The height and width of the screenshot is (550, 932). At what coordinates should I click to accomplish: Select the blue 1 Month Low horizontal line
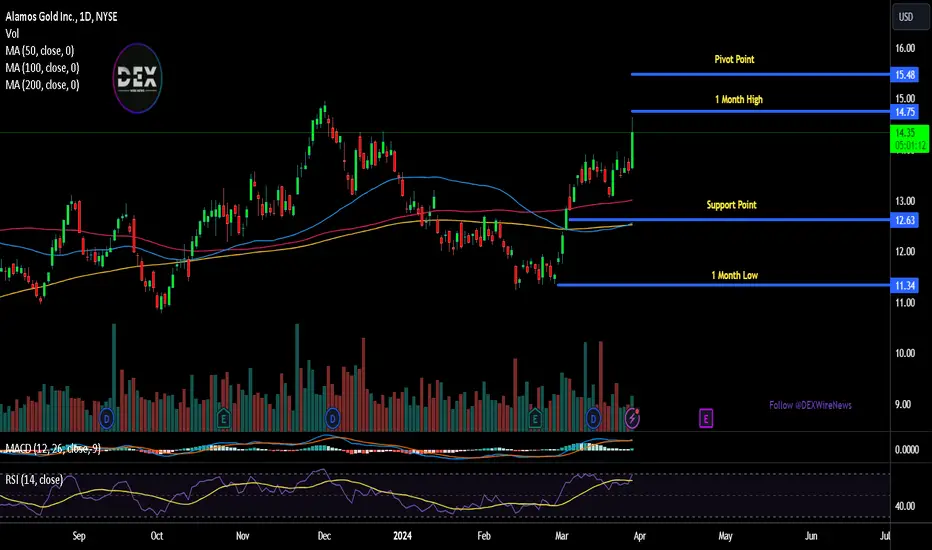point(723,285)
